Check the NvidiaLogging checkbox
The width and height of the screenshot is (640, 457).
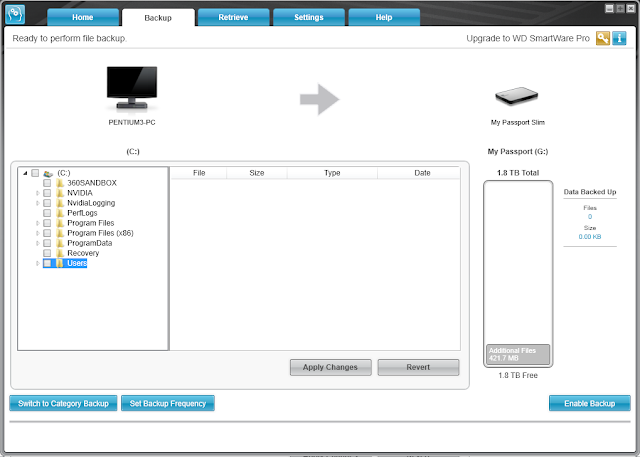point(47,203)
